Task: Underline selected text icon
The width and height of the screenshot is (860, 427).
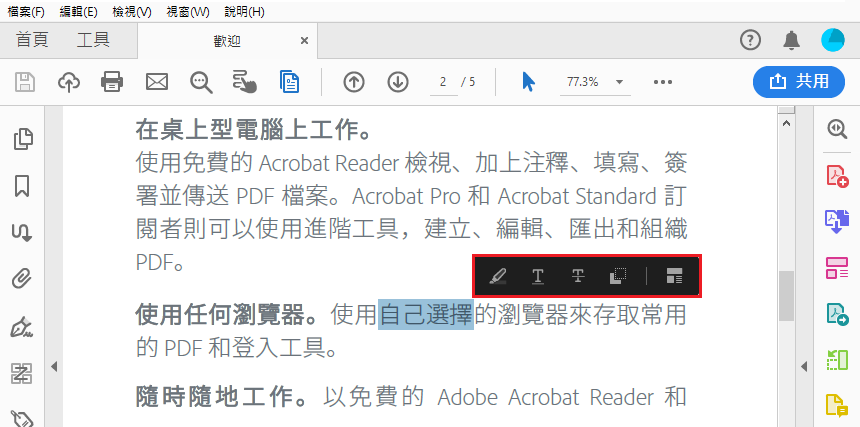Action: pos(538,276)
